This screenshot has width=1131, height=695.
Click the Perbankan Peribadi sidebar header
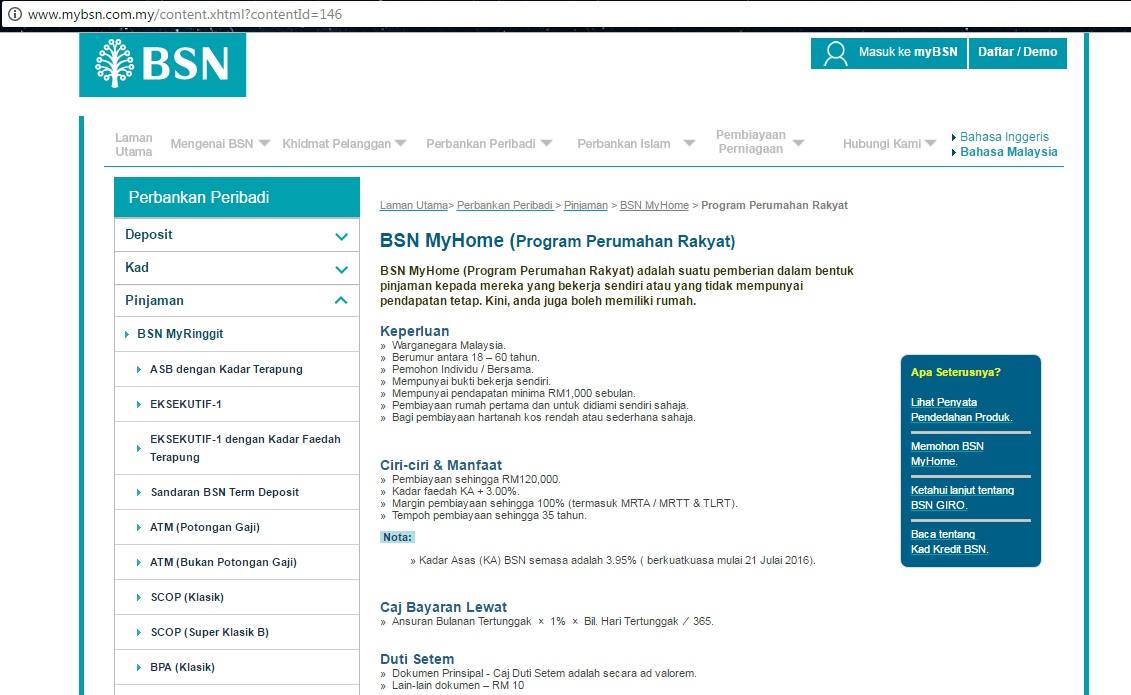coord(237,197)
